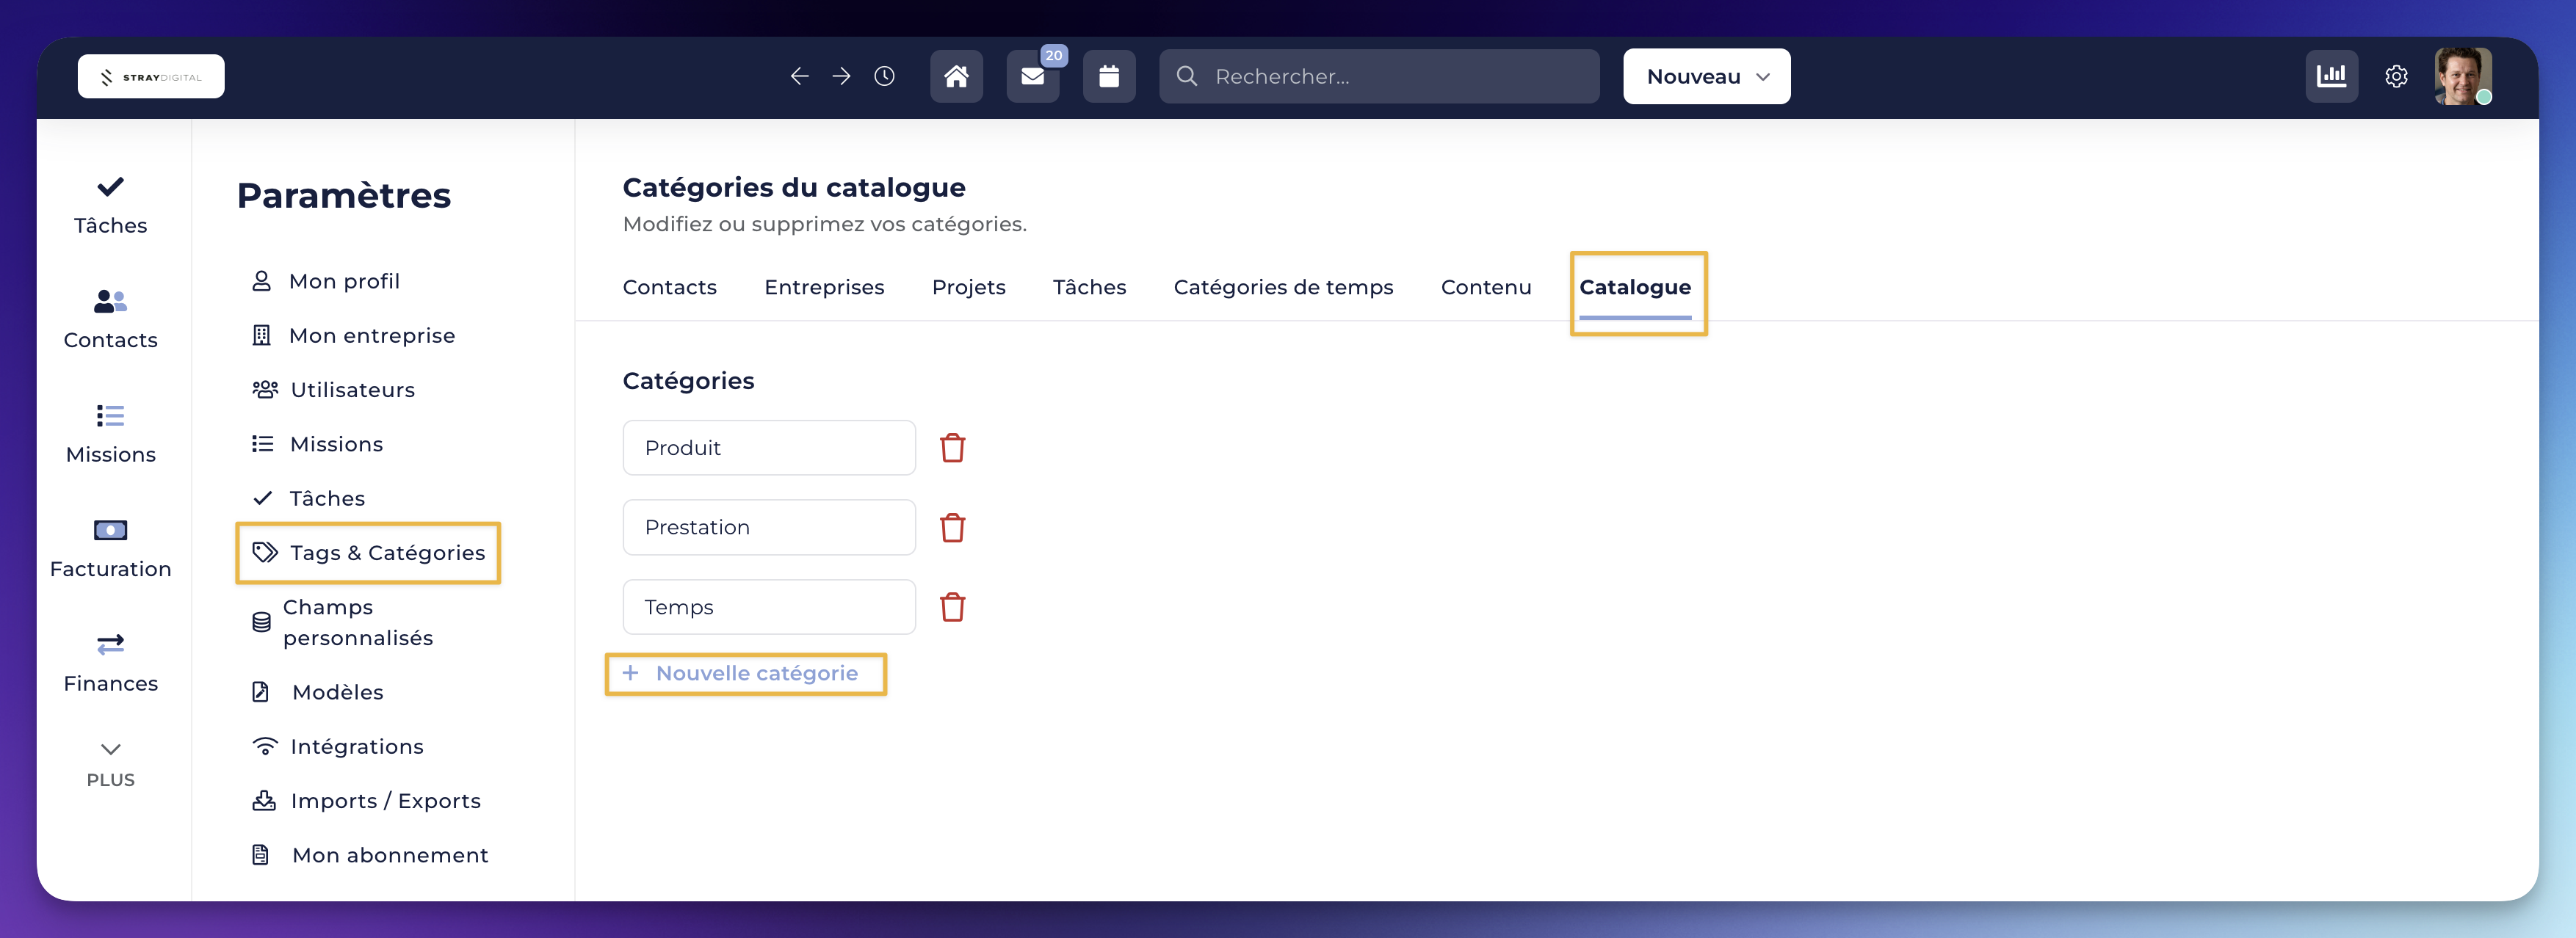Add a Nouvelle catégorie
2576x938 pixels.
(741, 674)
